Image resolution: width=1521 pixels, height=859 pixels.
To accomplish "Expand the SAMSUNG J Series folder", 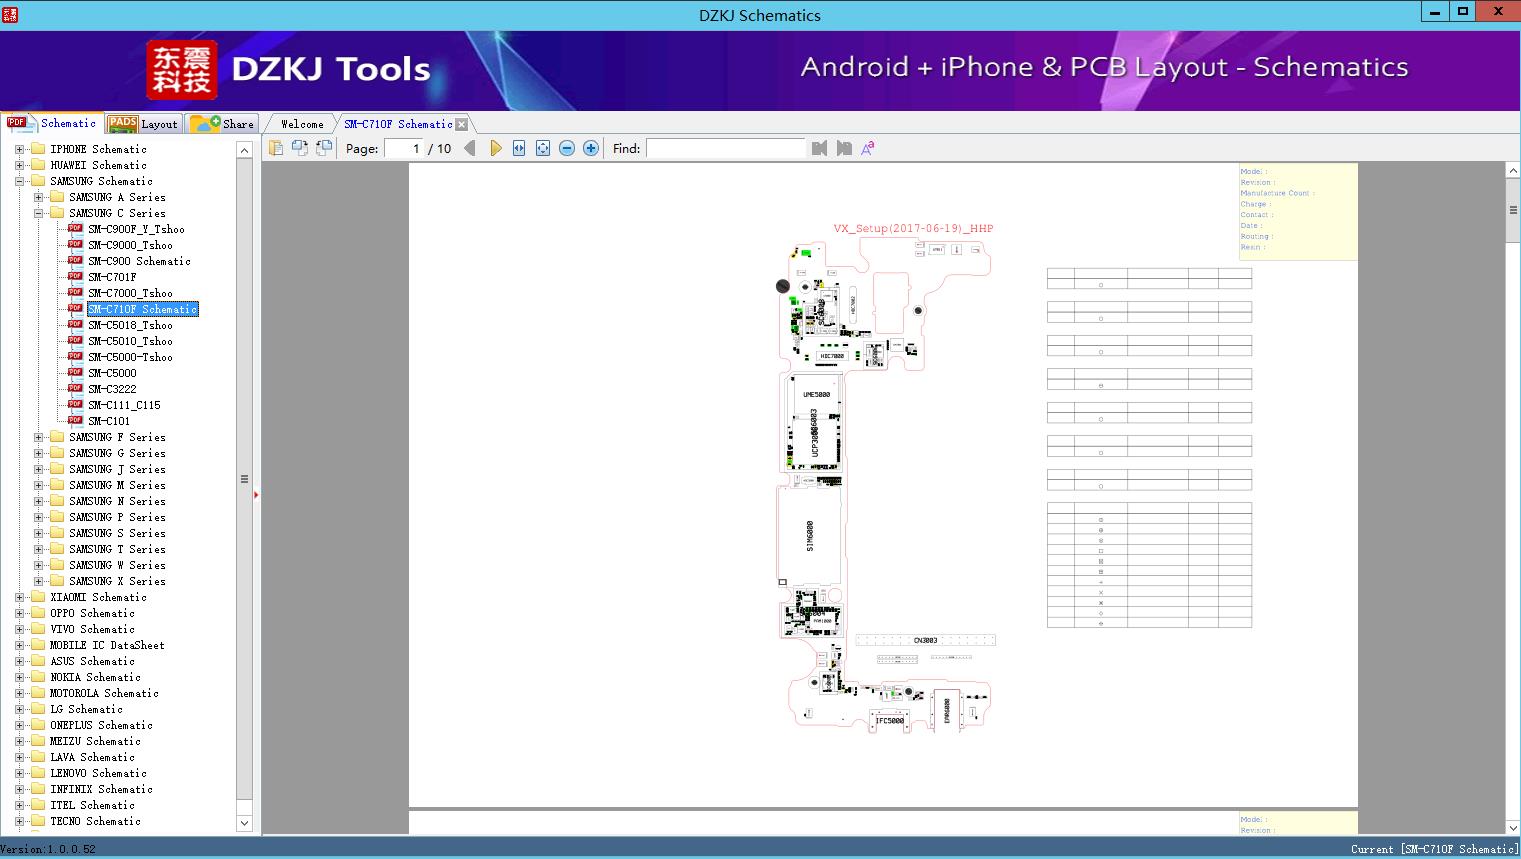I will tap(38, 469).
